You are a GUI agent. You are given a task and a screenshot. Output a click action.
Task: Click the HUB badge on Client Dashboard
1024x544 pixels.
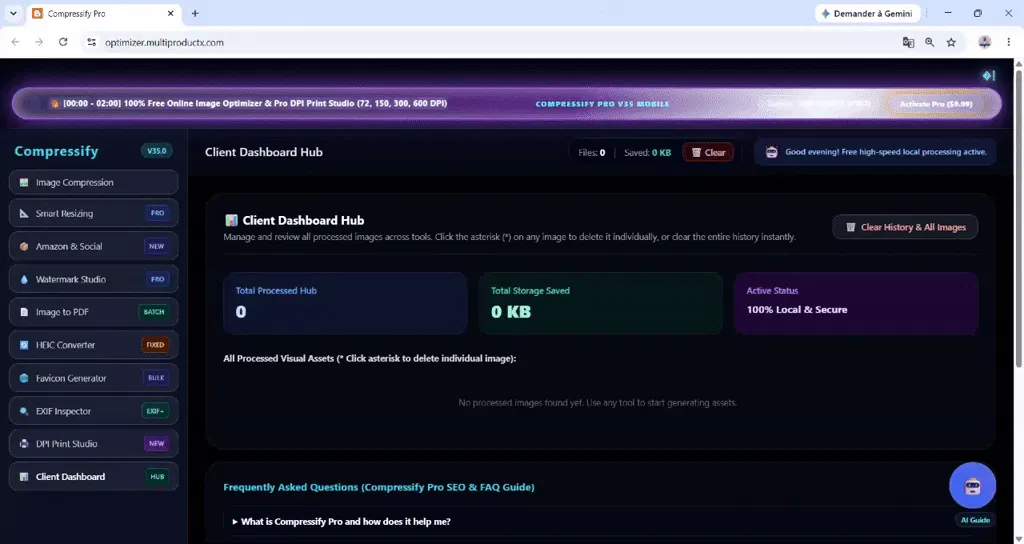[x=157, y=477]
